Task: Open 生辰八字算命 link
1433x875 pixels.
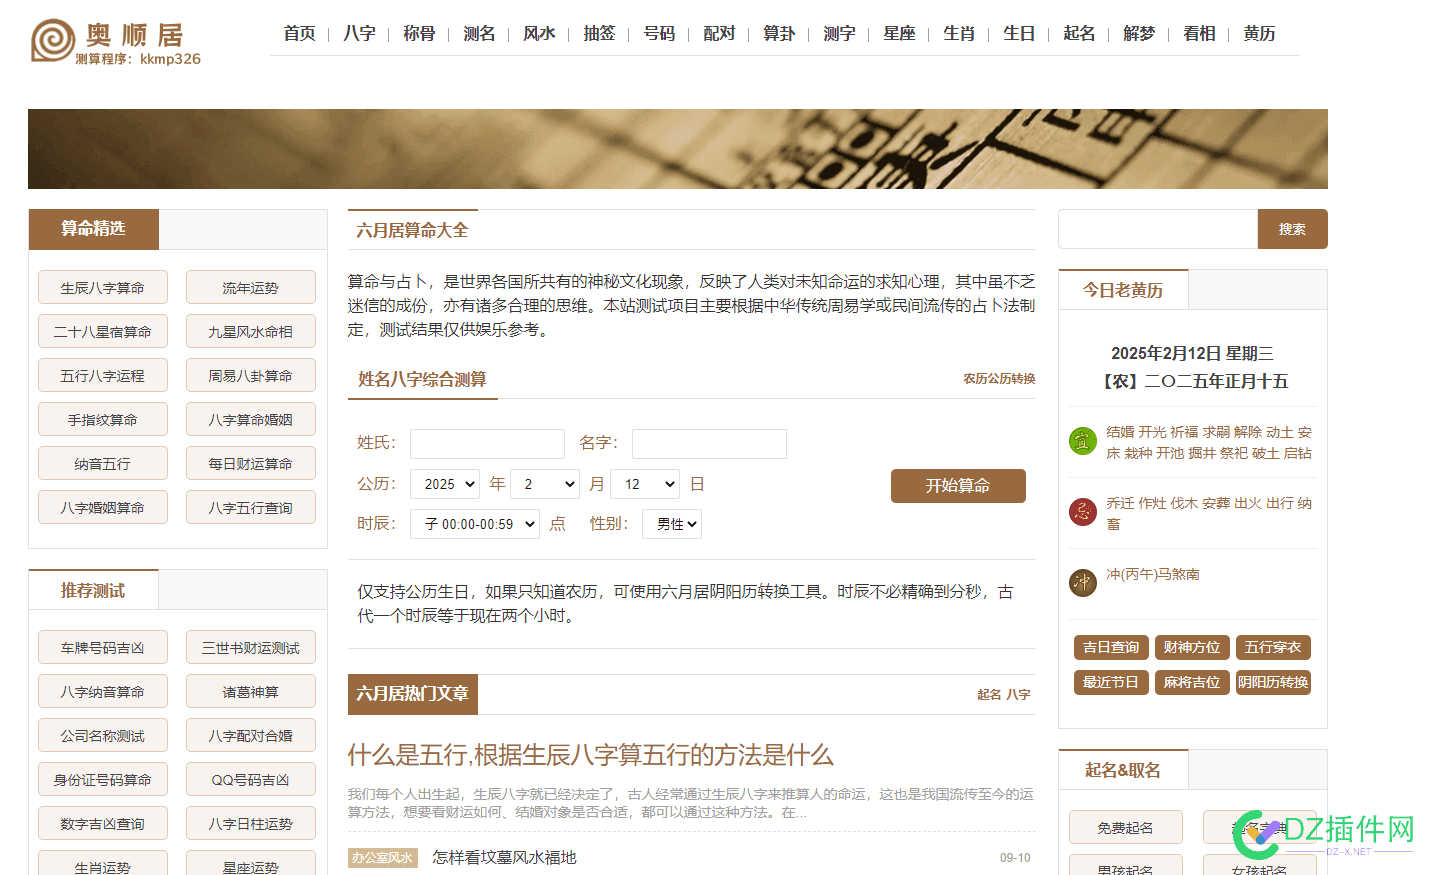Action: (x=103, y=288)
